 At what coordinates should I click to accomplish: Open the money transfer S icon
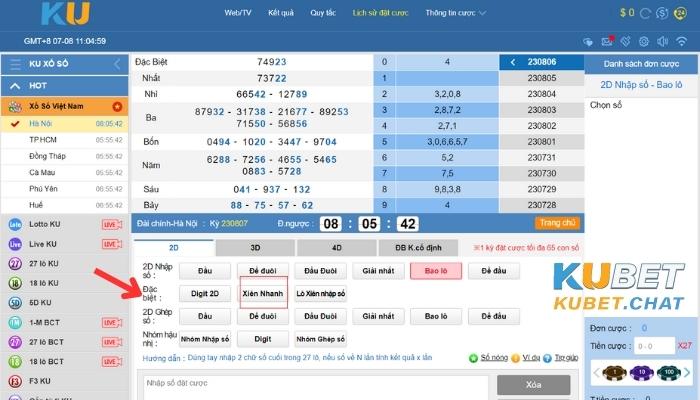click(662, 13)
